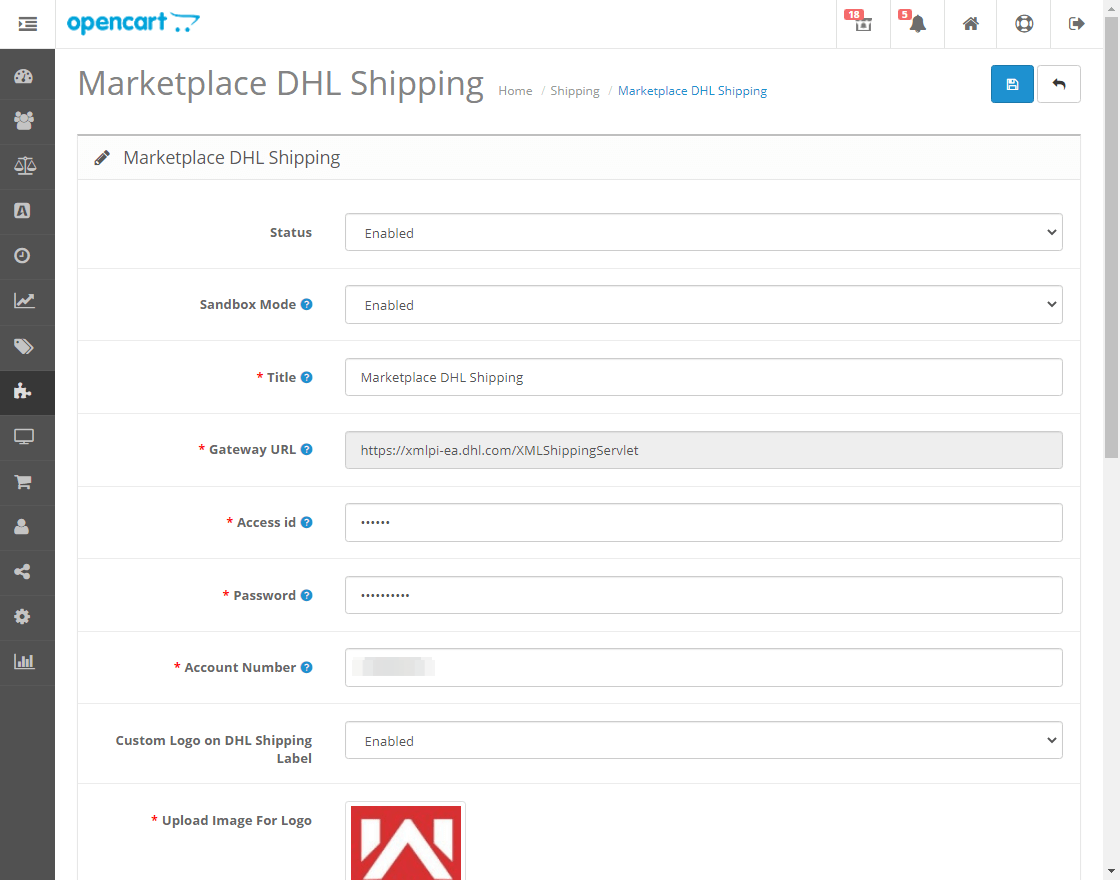Open the letter A sidebar icon
This screenshot has width=1120, height=880.
coord(24,211)
